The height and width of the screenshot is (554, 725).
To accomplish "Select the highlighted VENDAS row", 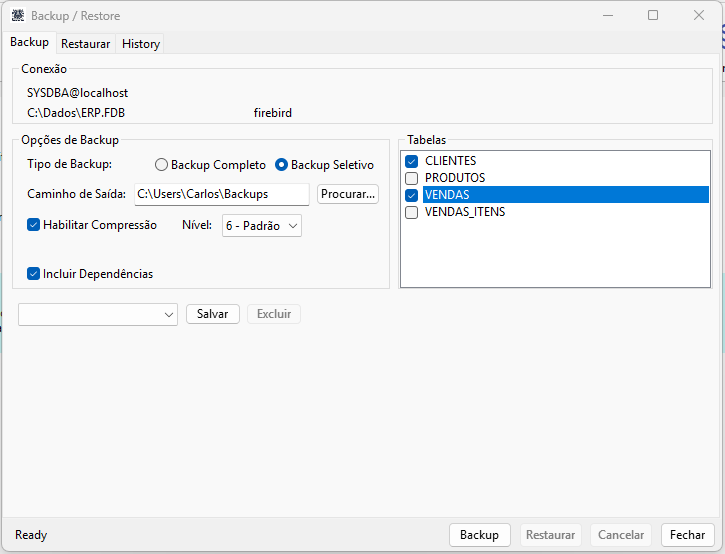I will click(x=565, y=195).
